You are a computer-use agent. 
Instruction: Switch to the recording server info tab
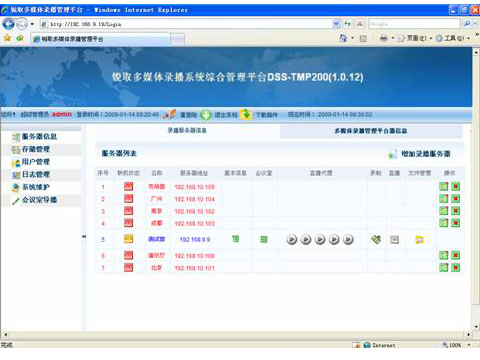point(187,131)
